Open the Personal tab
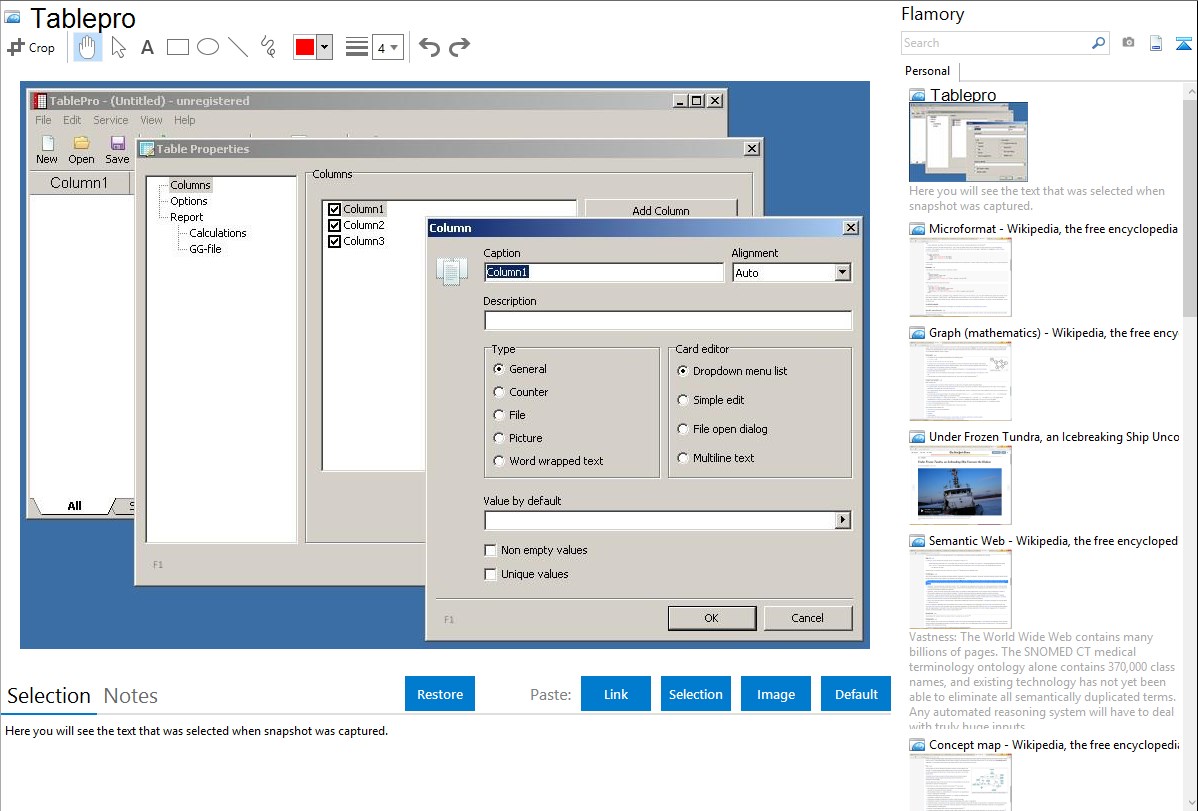Screen dimensions: 1198x811 (927, 71)
